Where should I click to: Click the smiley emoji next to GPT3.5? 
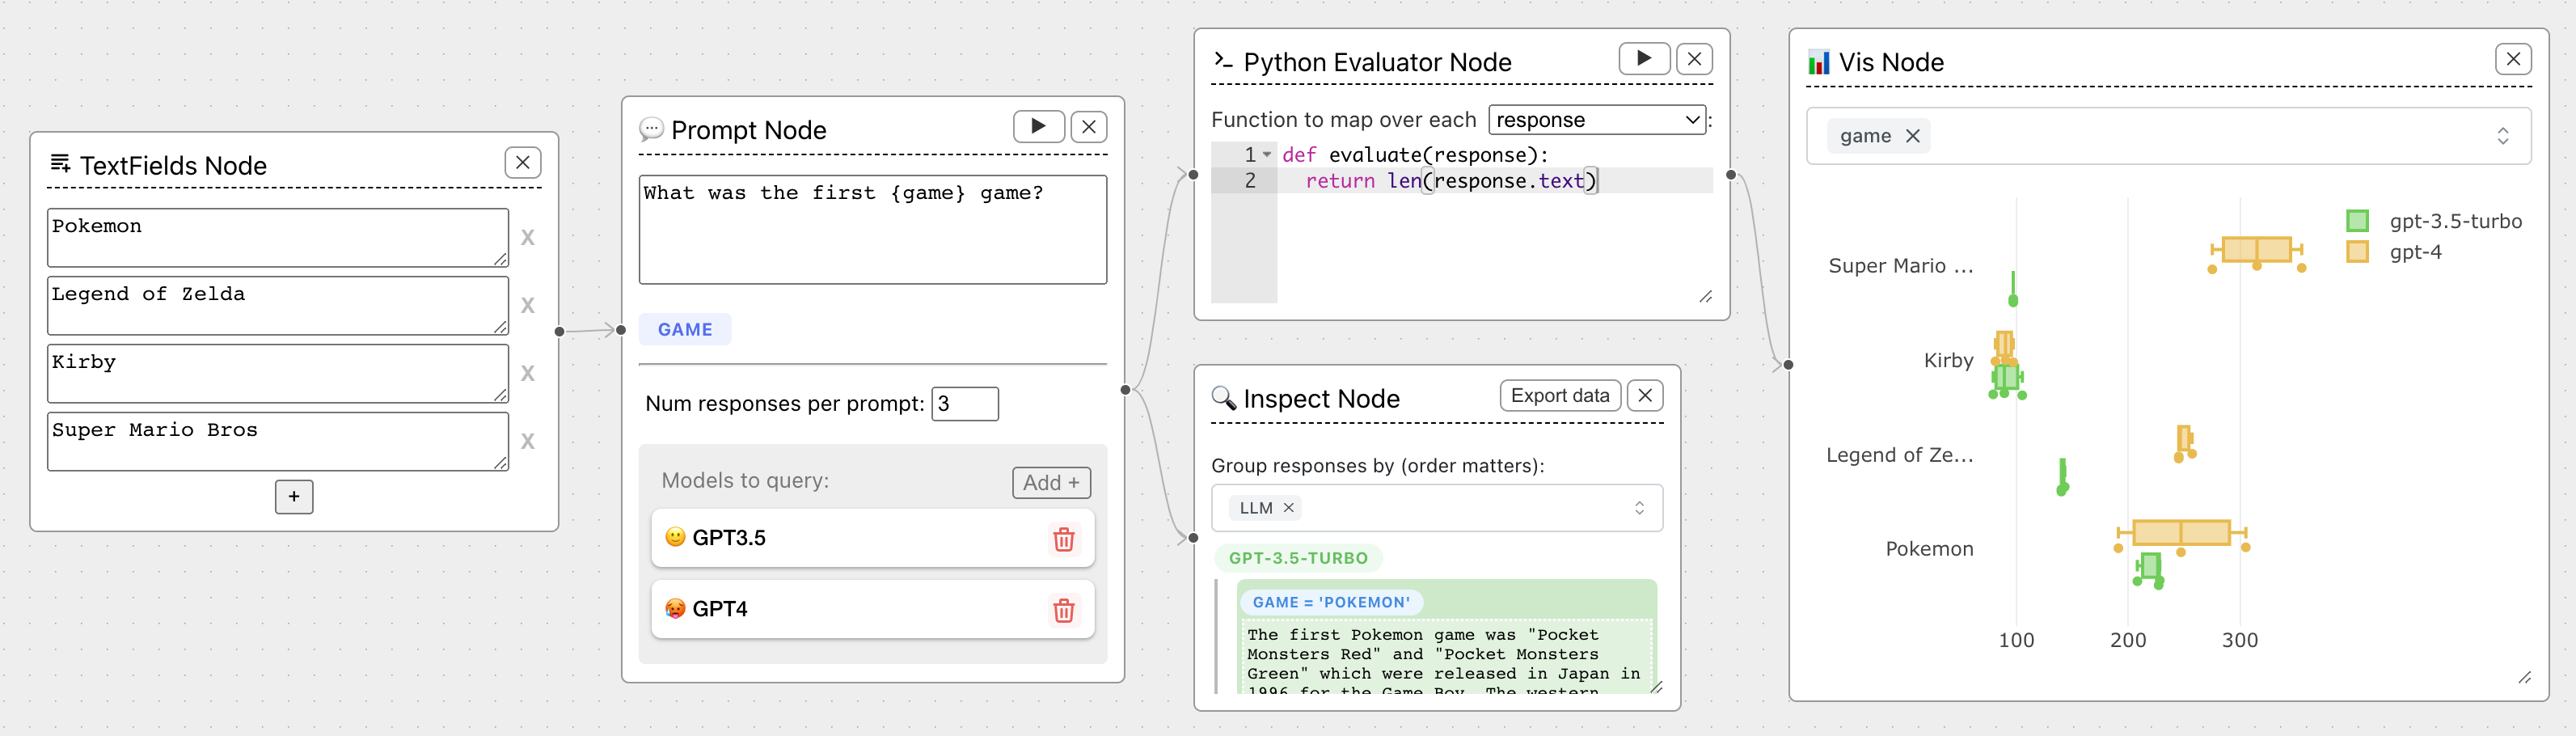coord(674,537)
